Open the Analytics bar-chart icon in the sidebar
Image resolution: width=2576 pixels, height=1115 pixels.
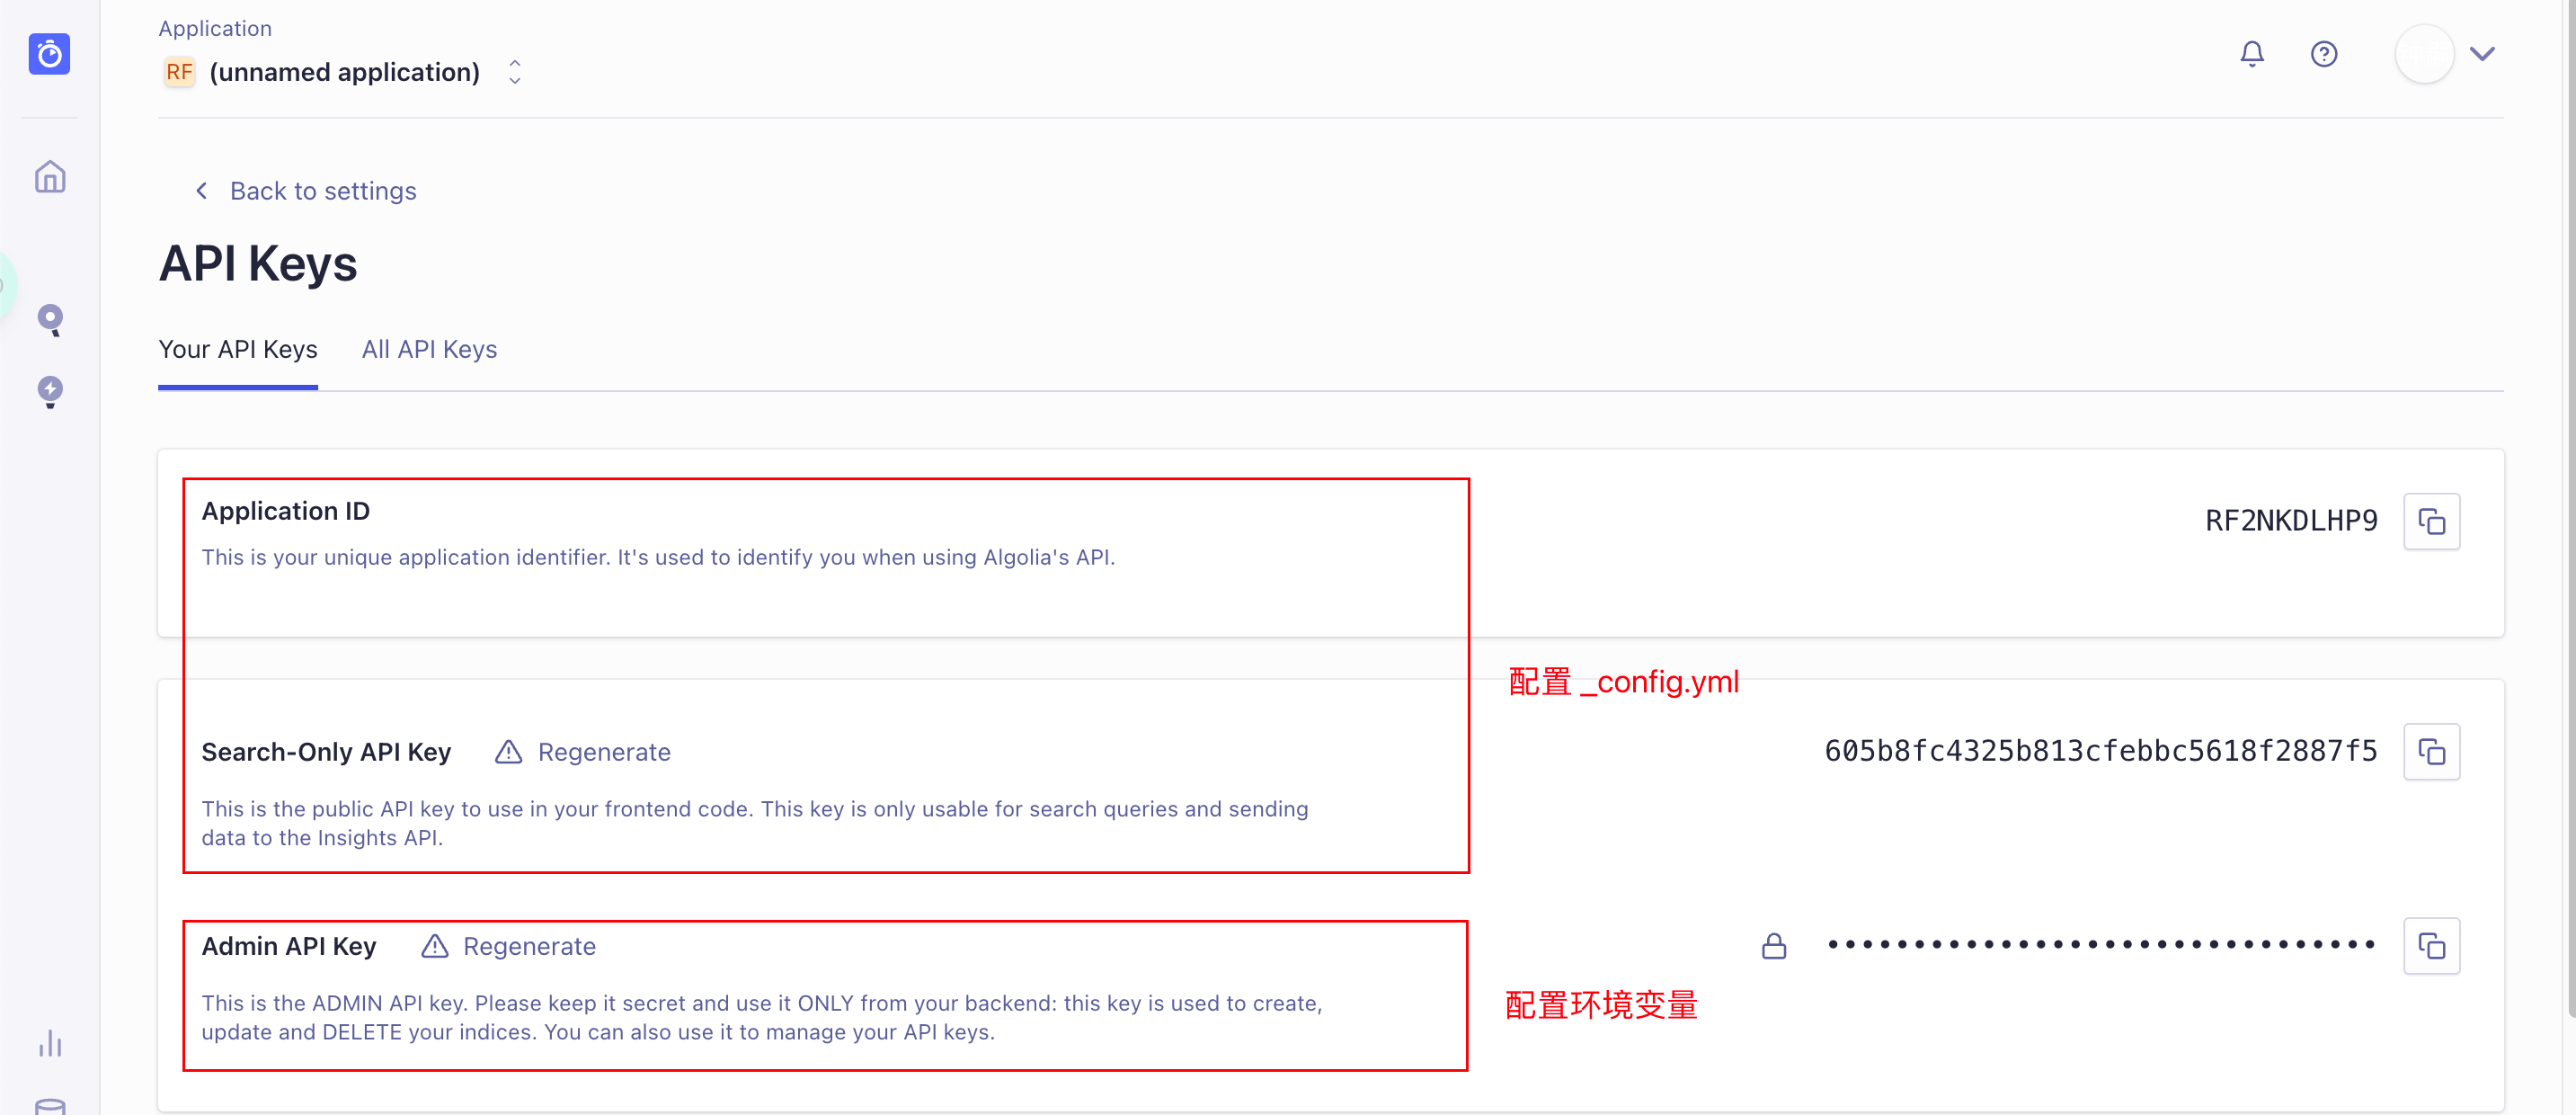click(x=49, y=1043)
